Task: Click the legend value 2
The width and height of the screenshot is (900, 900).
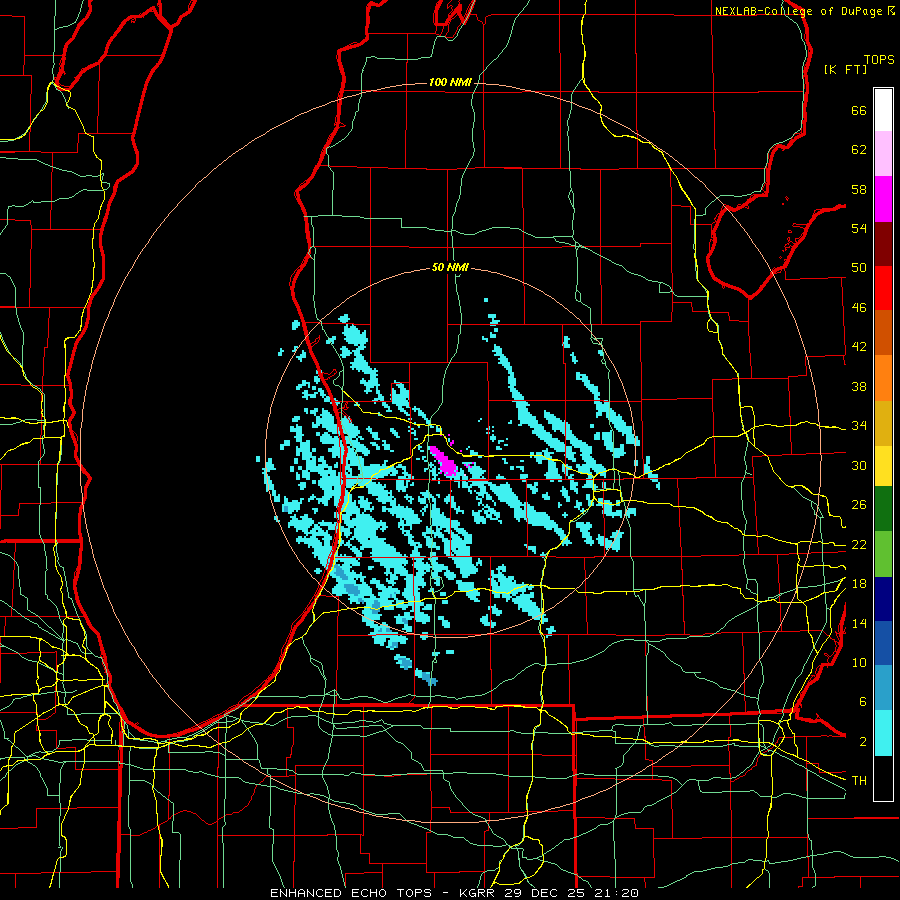Action: pyautogui.click(x=863, y=742)
